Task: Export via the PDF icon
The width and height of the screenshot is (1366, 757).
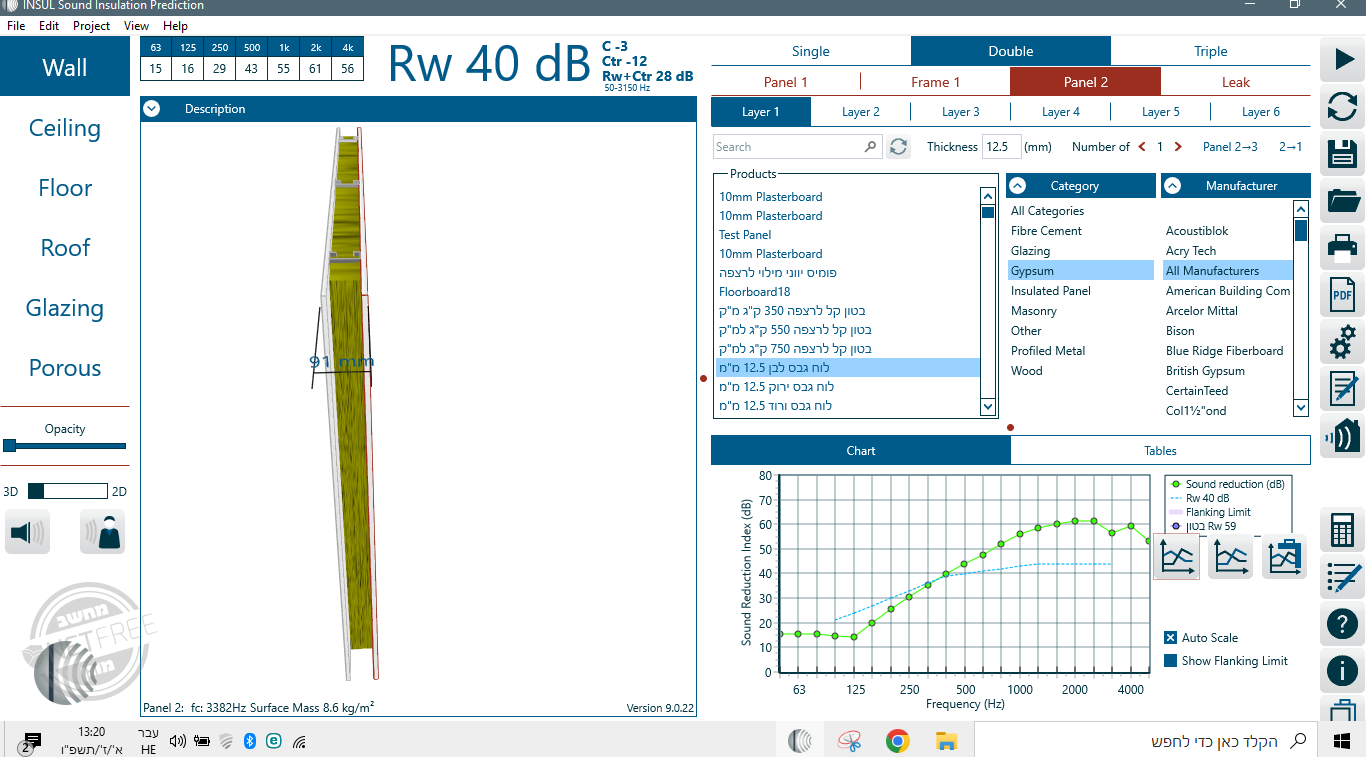Action: 1342,295
